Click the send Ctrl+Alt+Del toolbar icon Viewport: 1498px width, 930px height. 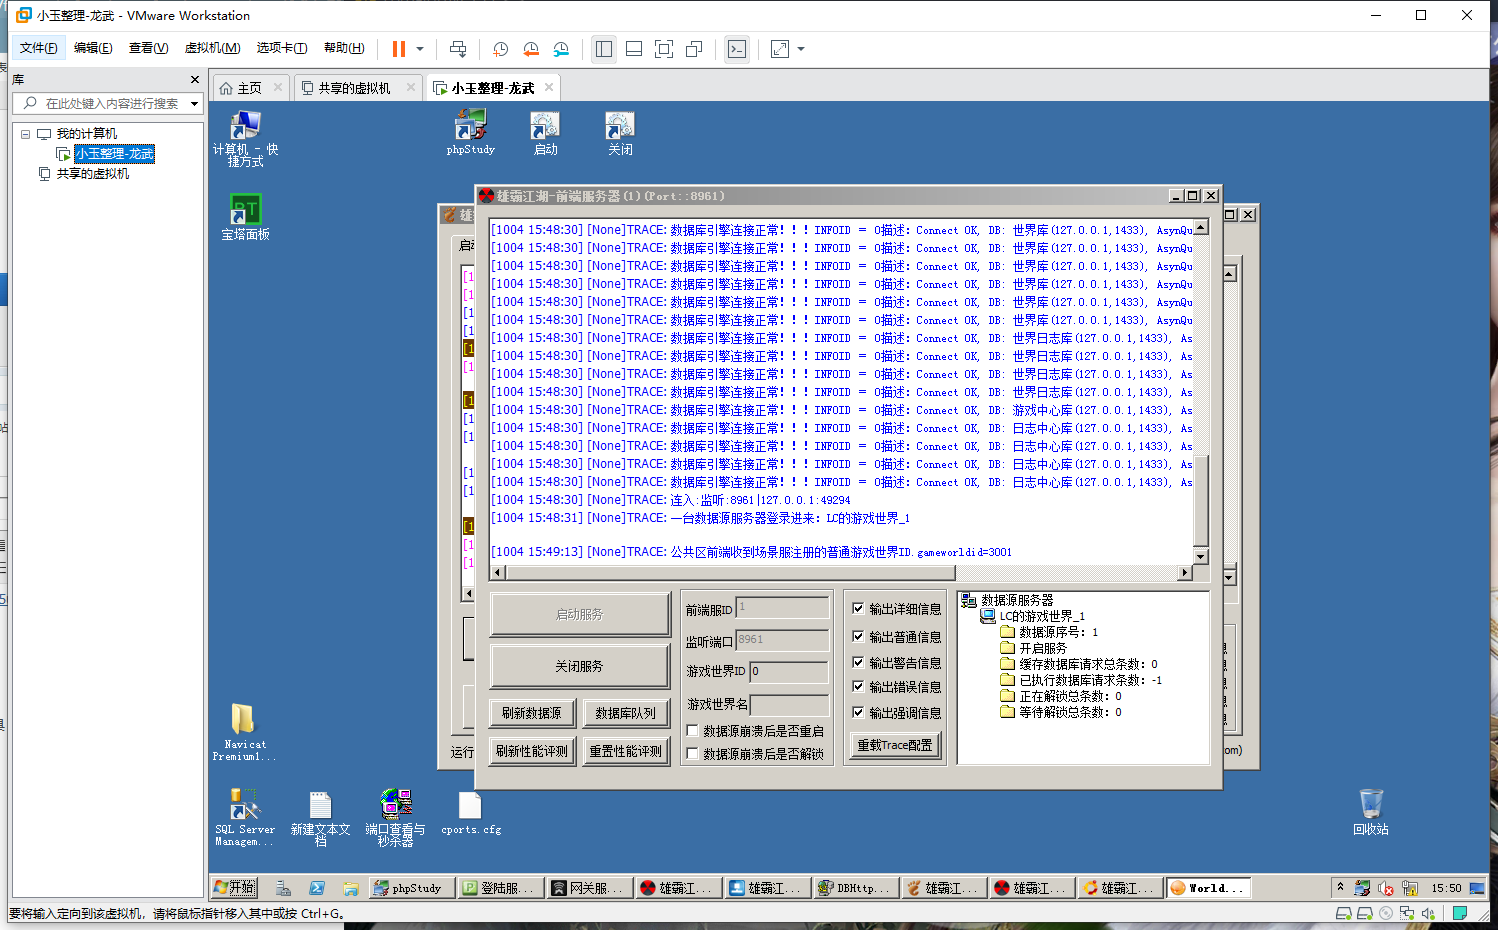point(458,49)
